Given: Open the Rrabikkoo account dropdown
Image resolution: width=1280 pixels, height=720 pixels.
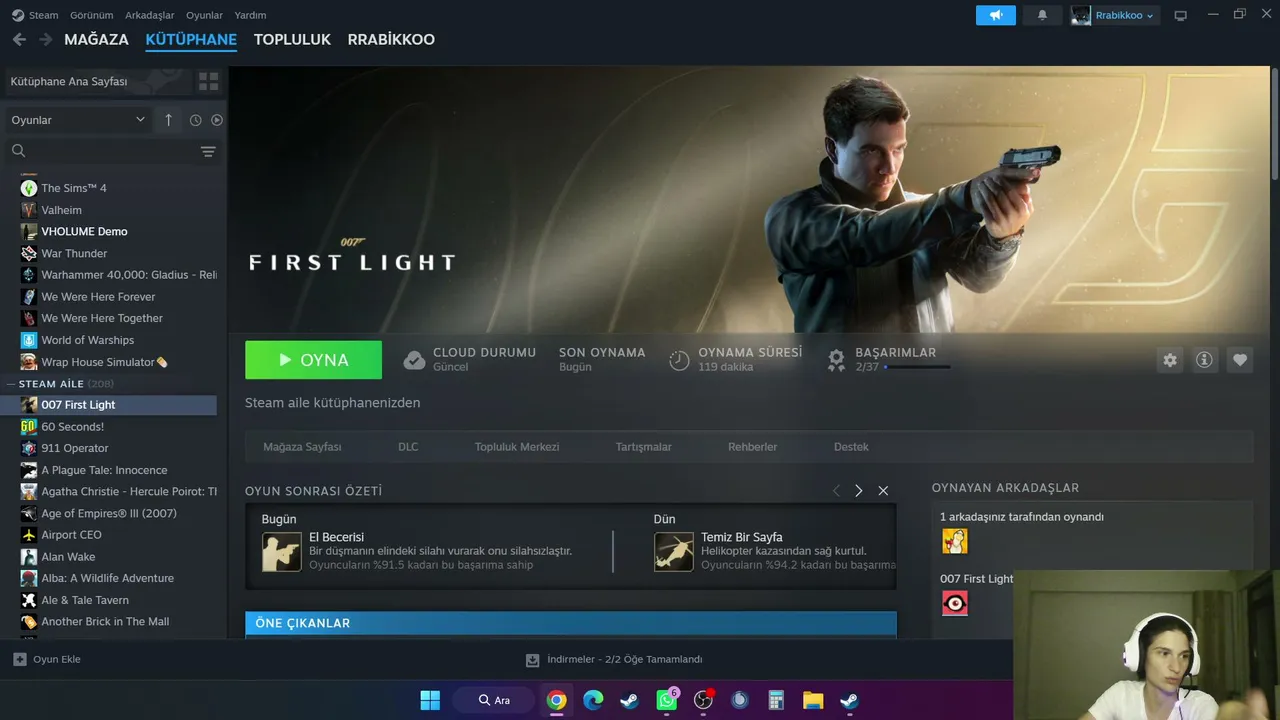Looking at the screenshot, I should click(x=1114, y=15).
